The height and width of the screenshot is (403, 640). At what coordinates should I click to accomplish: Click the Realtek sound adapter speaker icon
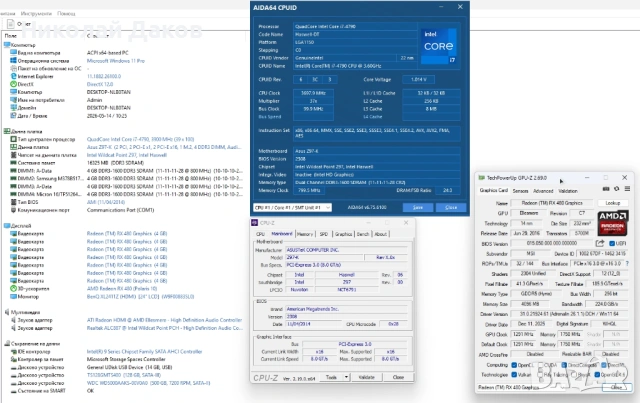[x=13, y=328]
